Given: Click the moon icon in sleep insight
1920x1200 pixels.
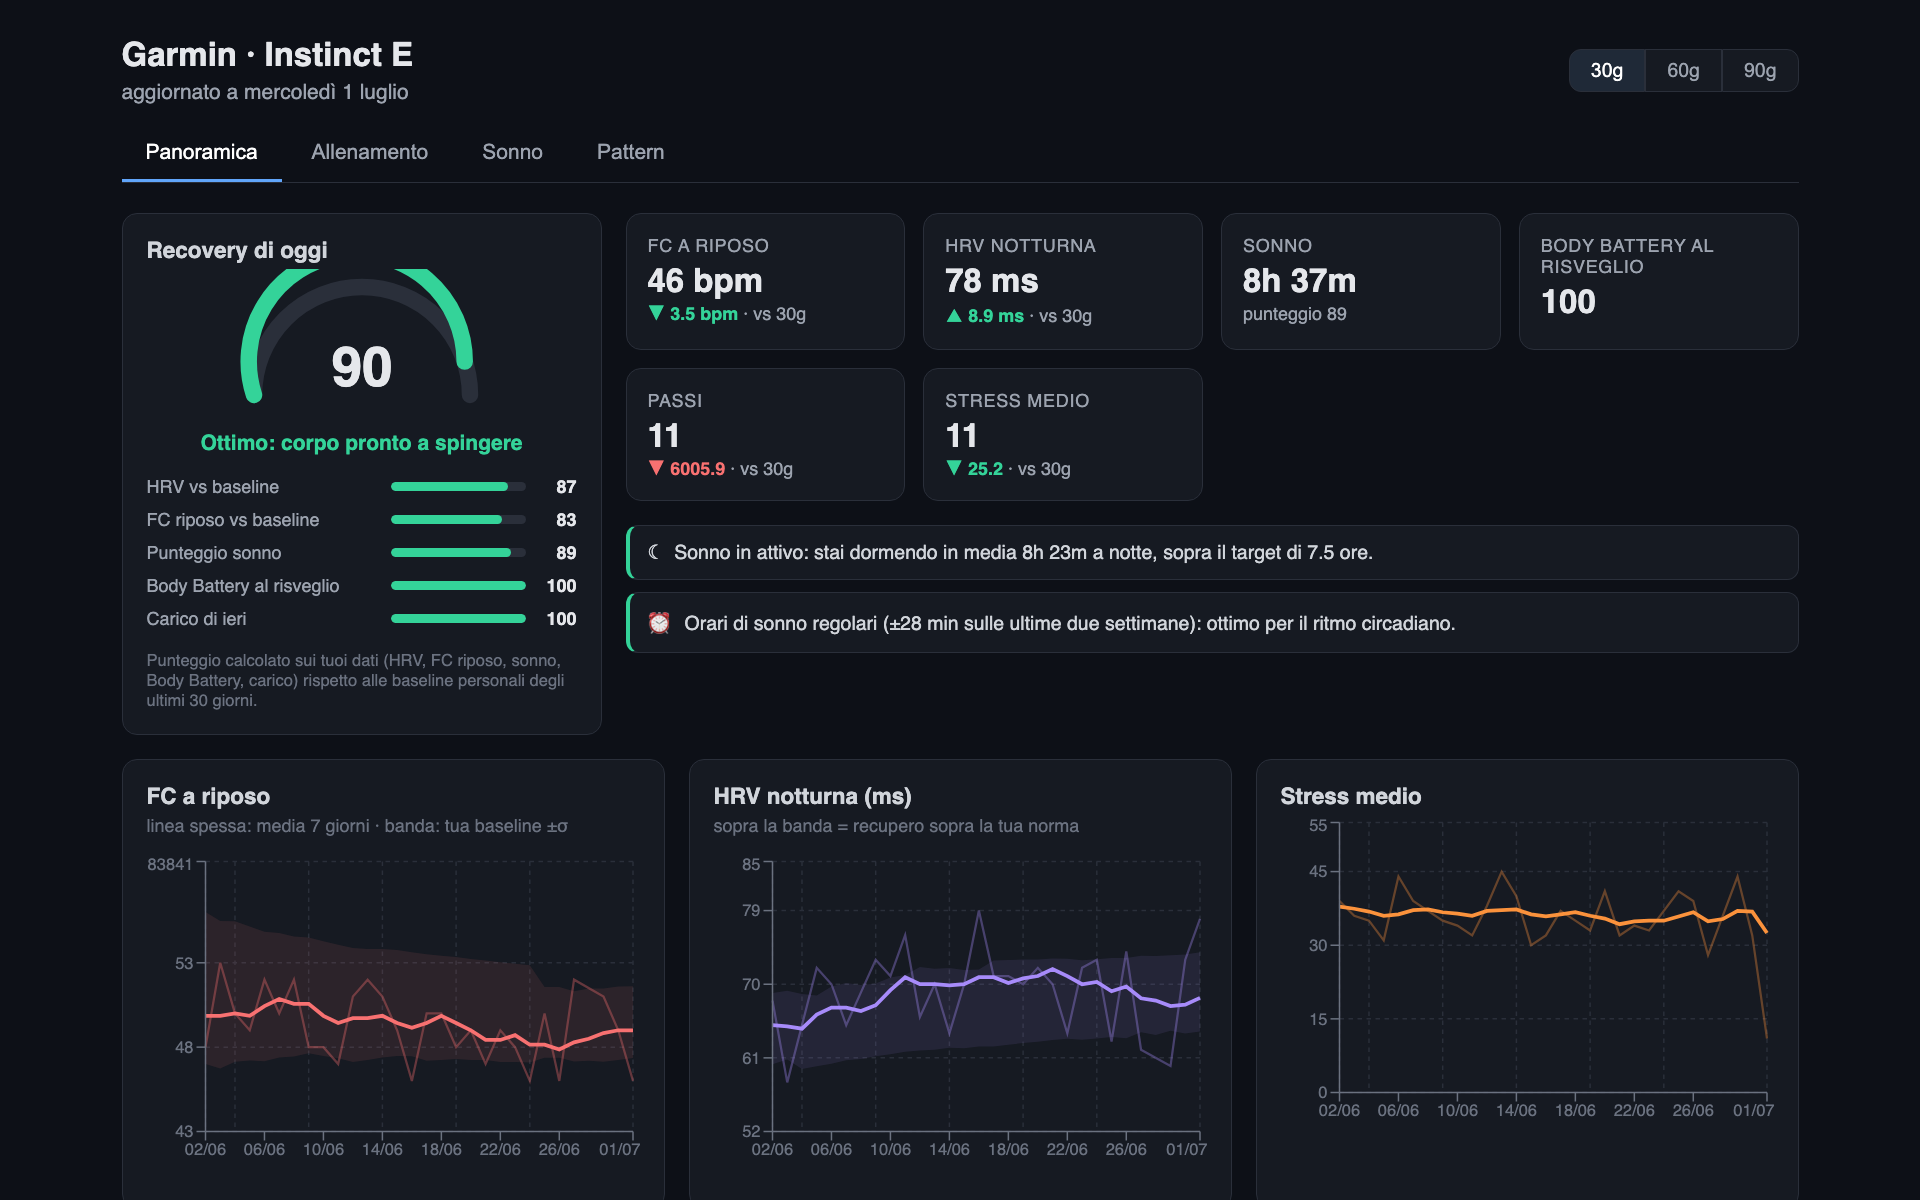Looking at the screenshot, I should coord(654,552).
